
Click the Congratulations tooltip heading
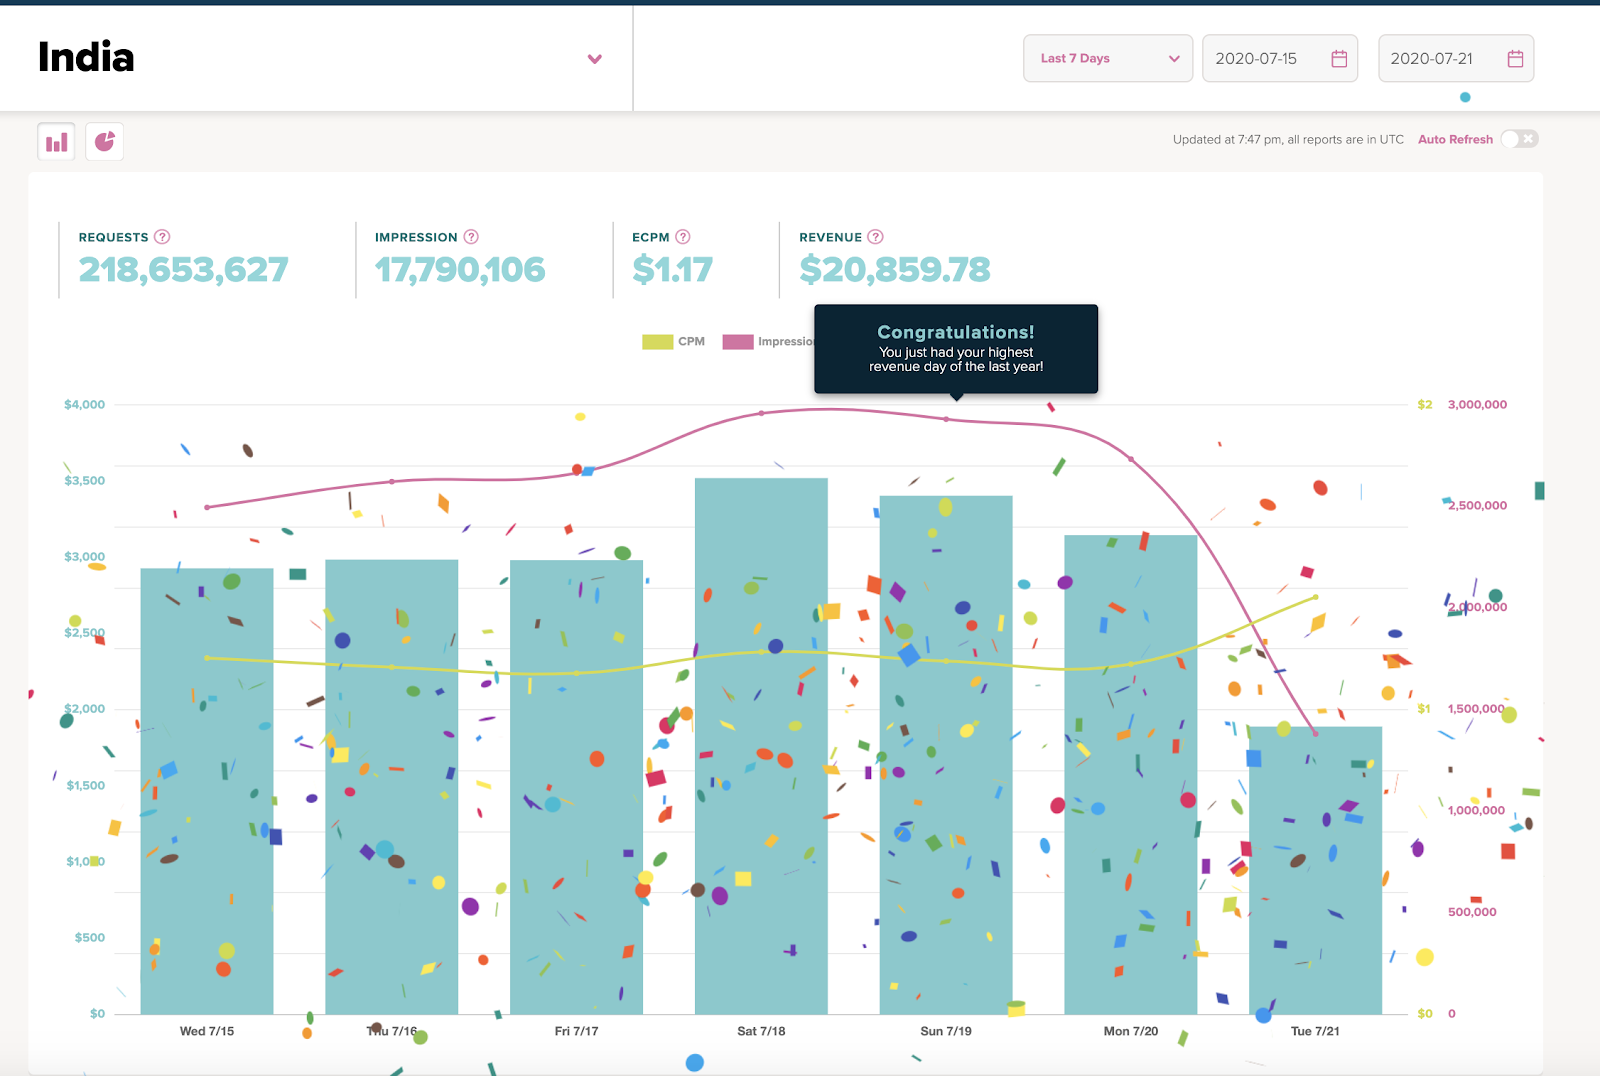[956, 332]
